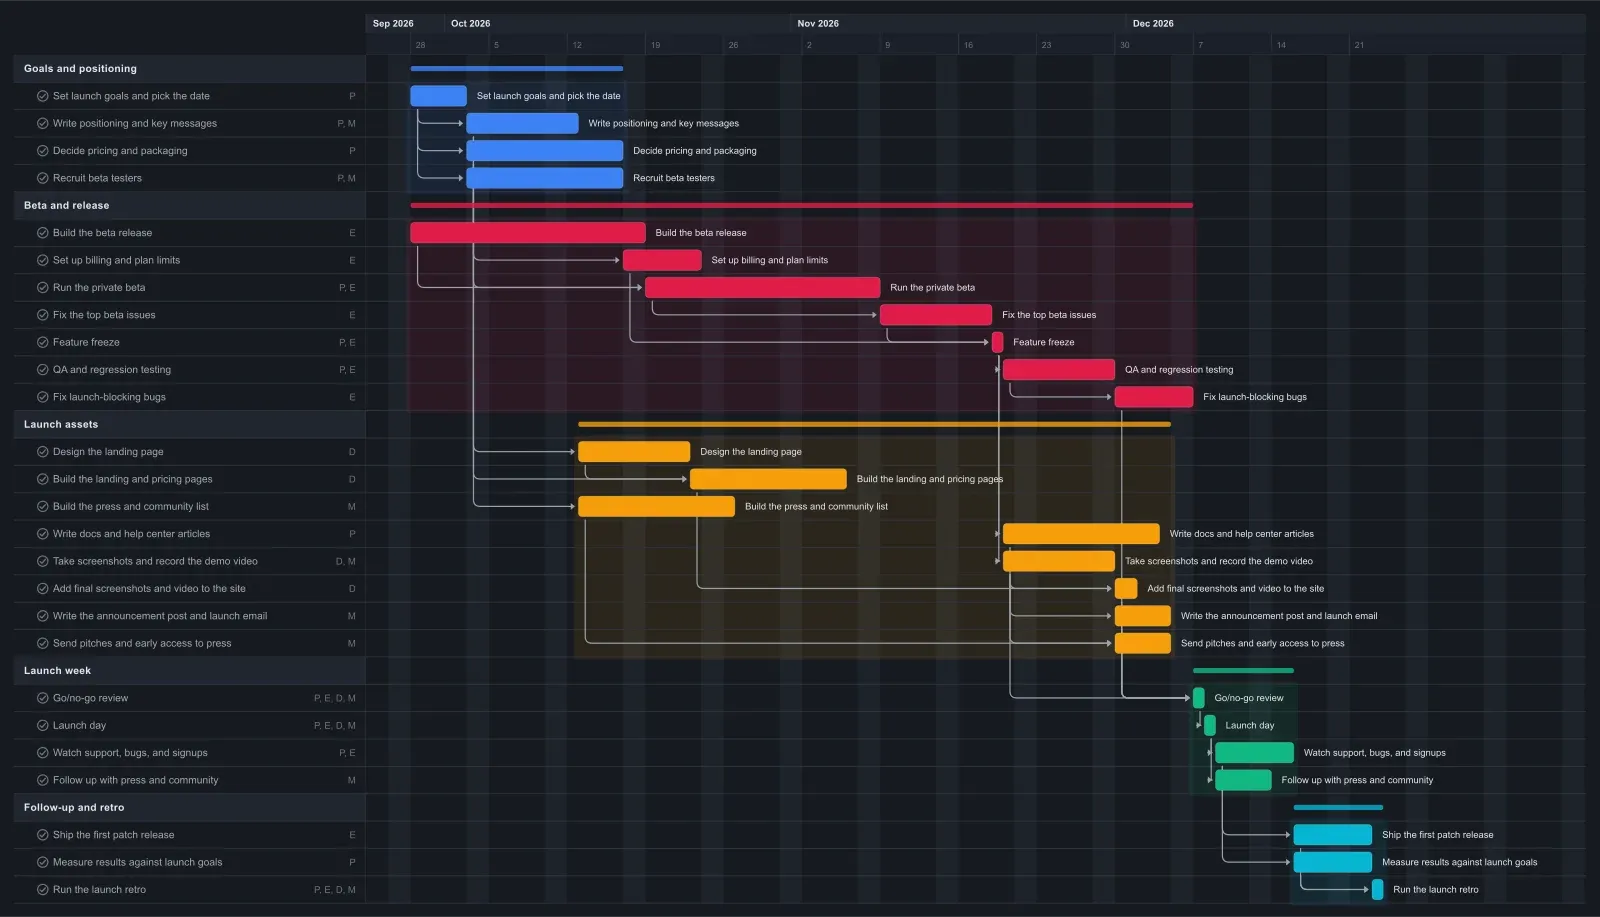Collapse the Launch week group

189,671
